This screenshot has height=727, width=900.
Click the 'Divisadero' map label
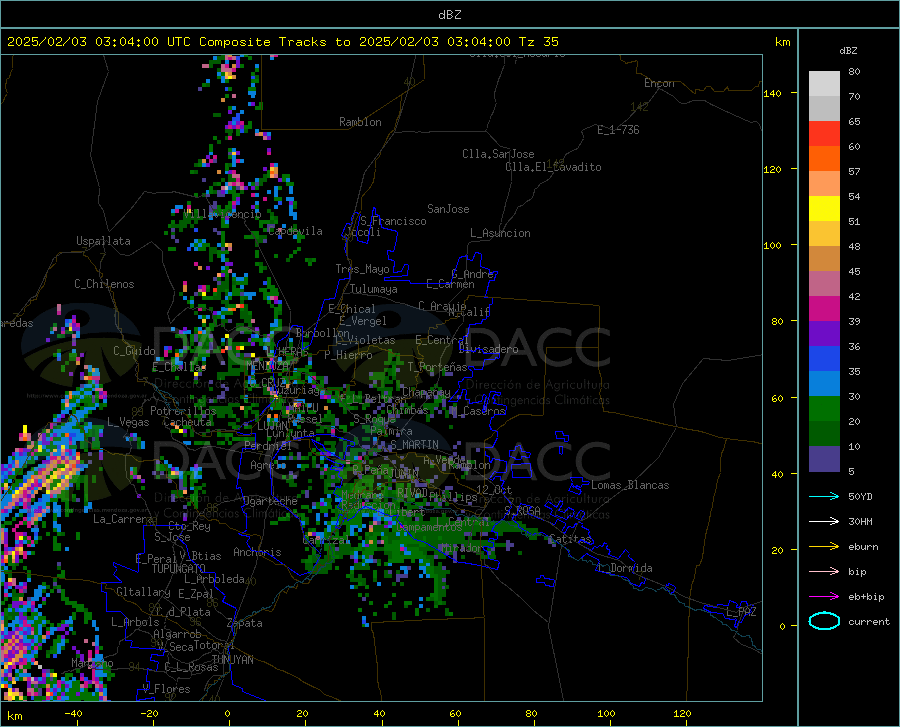point(488,349)
